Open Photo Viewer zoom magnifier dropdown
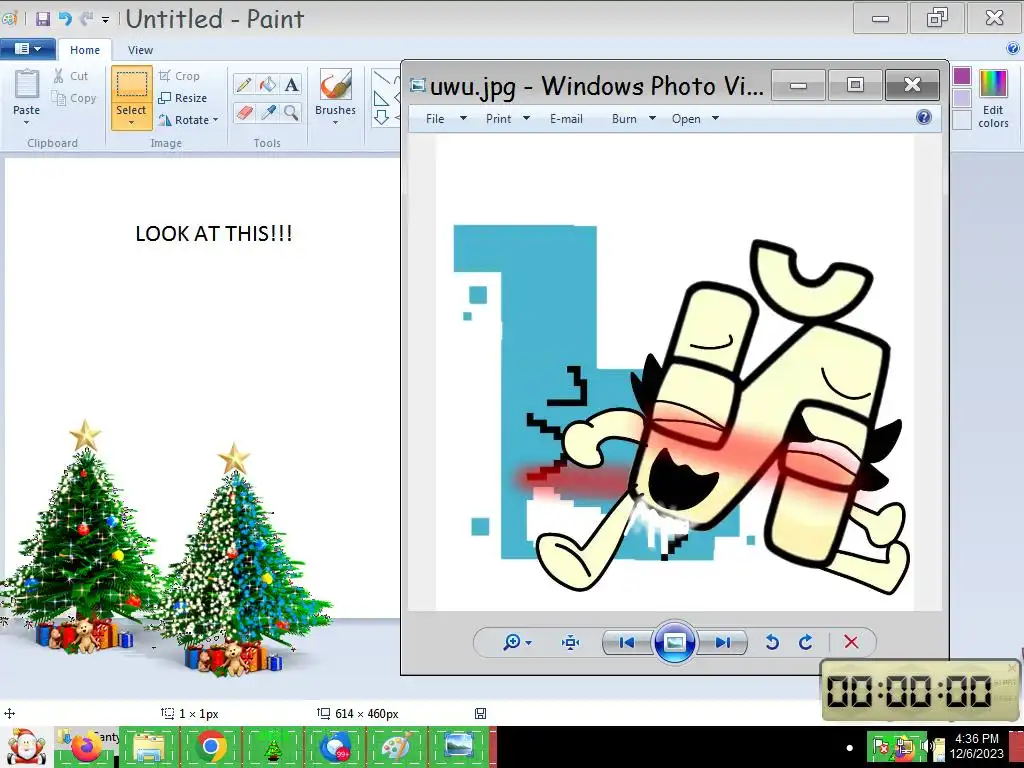Image resolution: width=1024 pixels, height=768 pixels. coord(517,643)
